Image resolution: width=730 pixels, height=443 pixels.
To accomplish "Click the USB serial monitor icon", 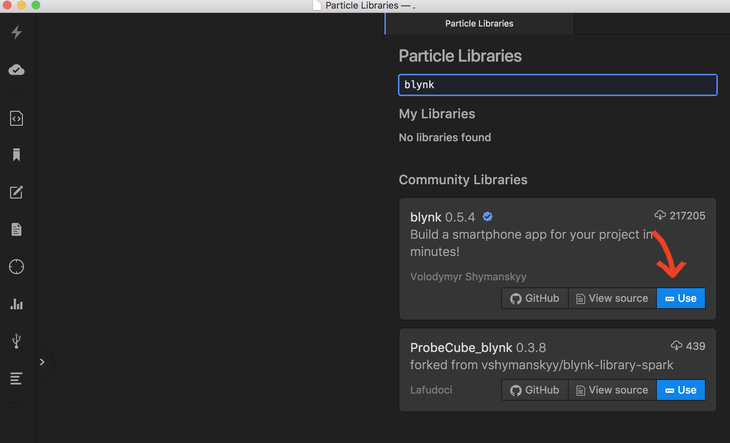I will [16, 341].
